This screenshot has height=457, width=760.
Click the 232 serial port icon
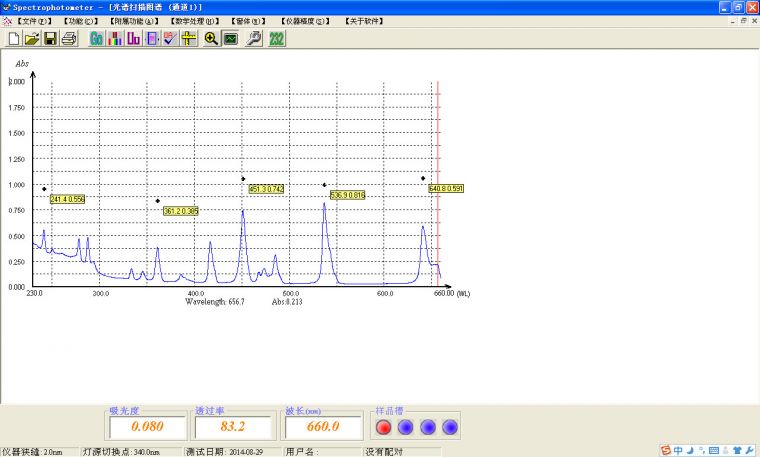[277, 39]
